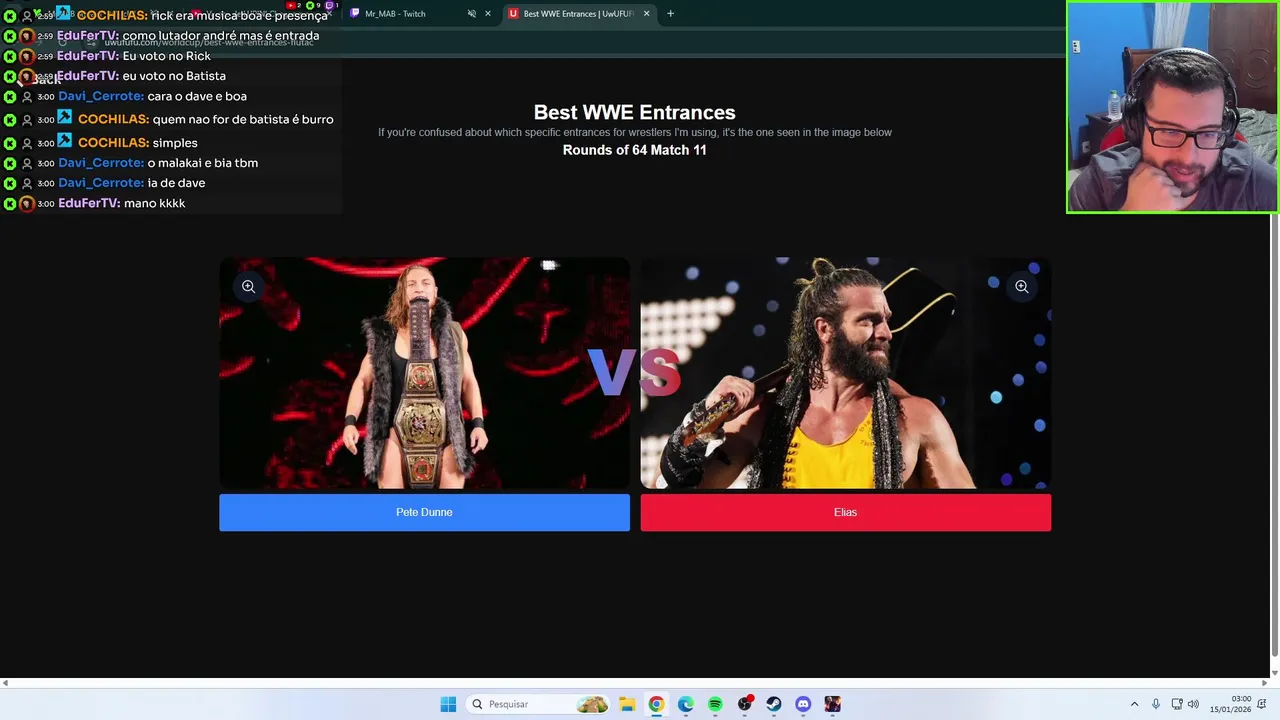Click the Pesquisar taskbar search box

538,704
